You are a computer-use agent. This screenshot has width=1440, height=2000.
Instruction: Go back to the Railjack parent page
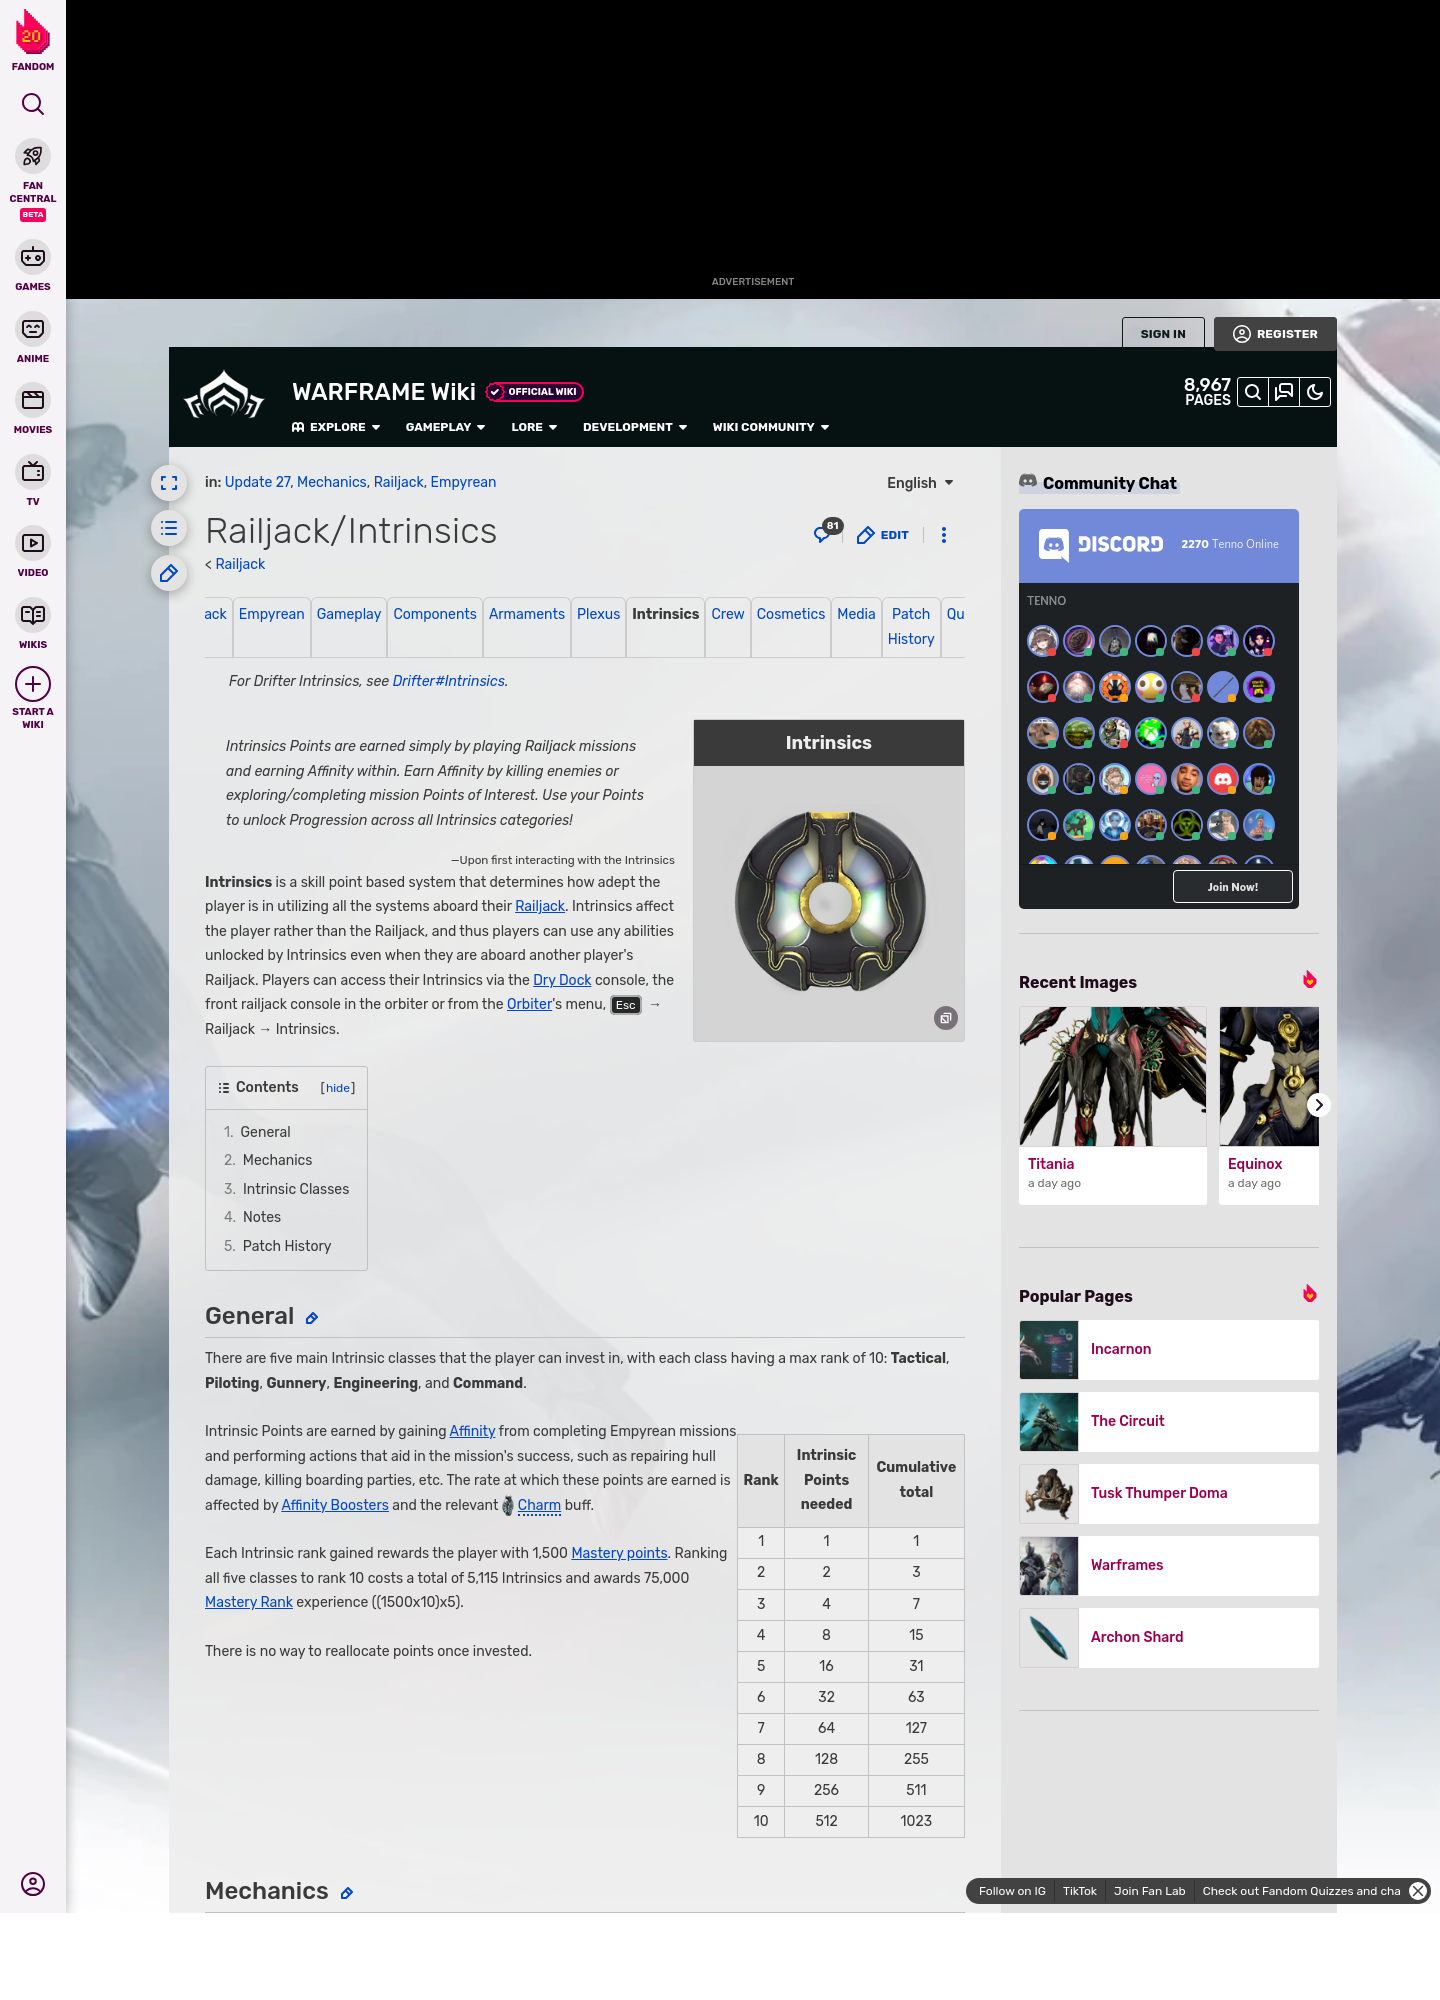click(x=240, y=564)
